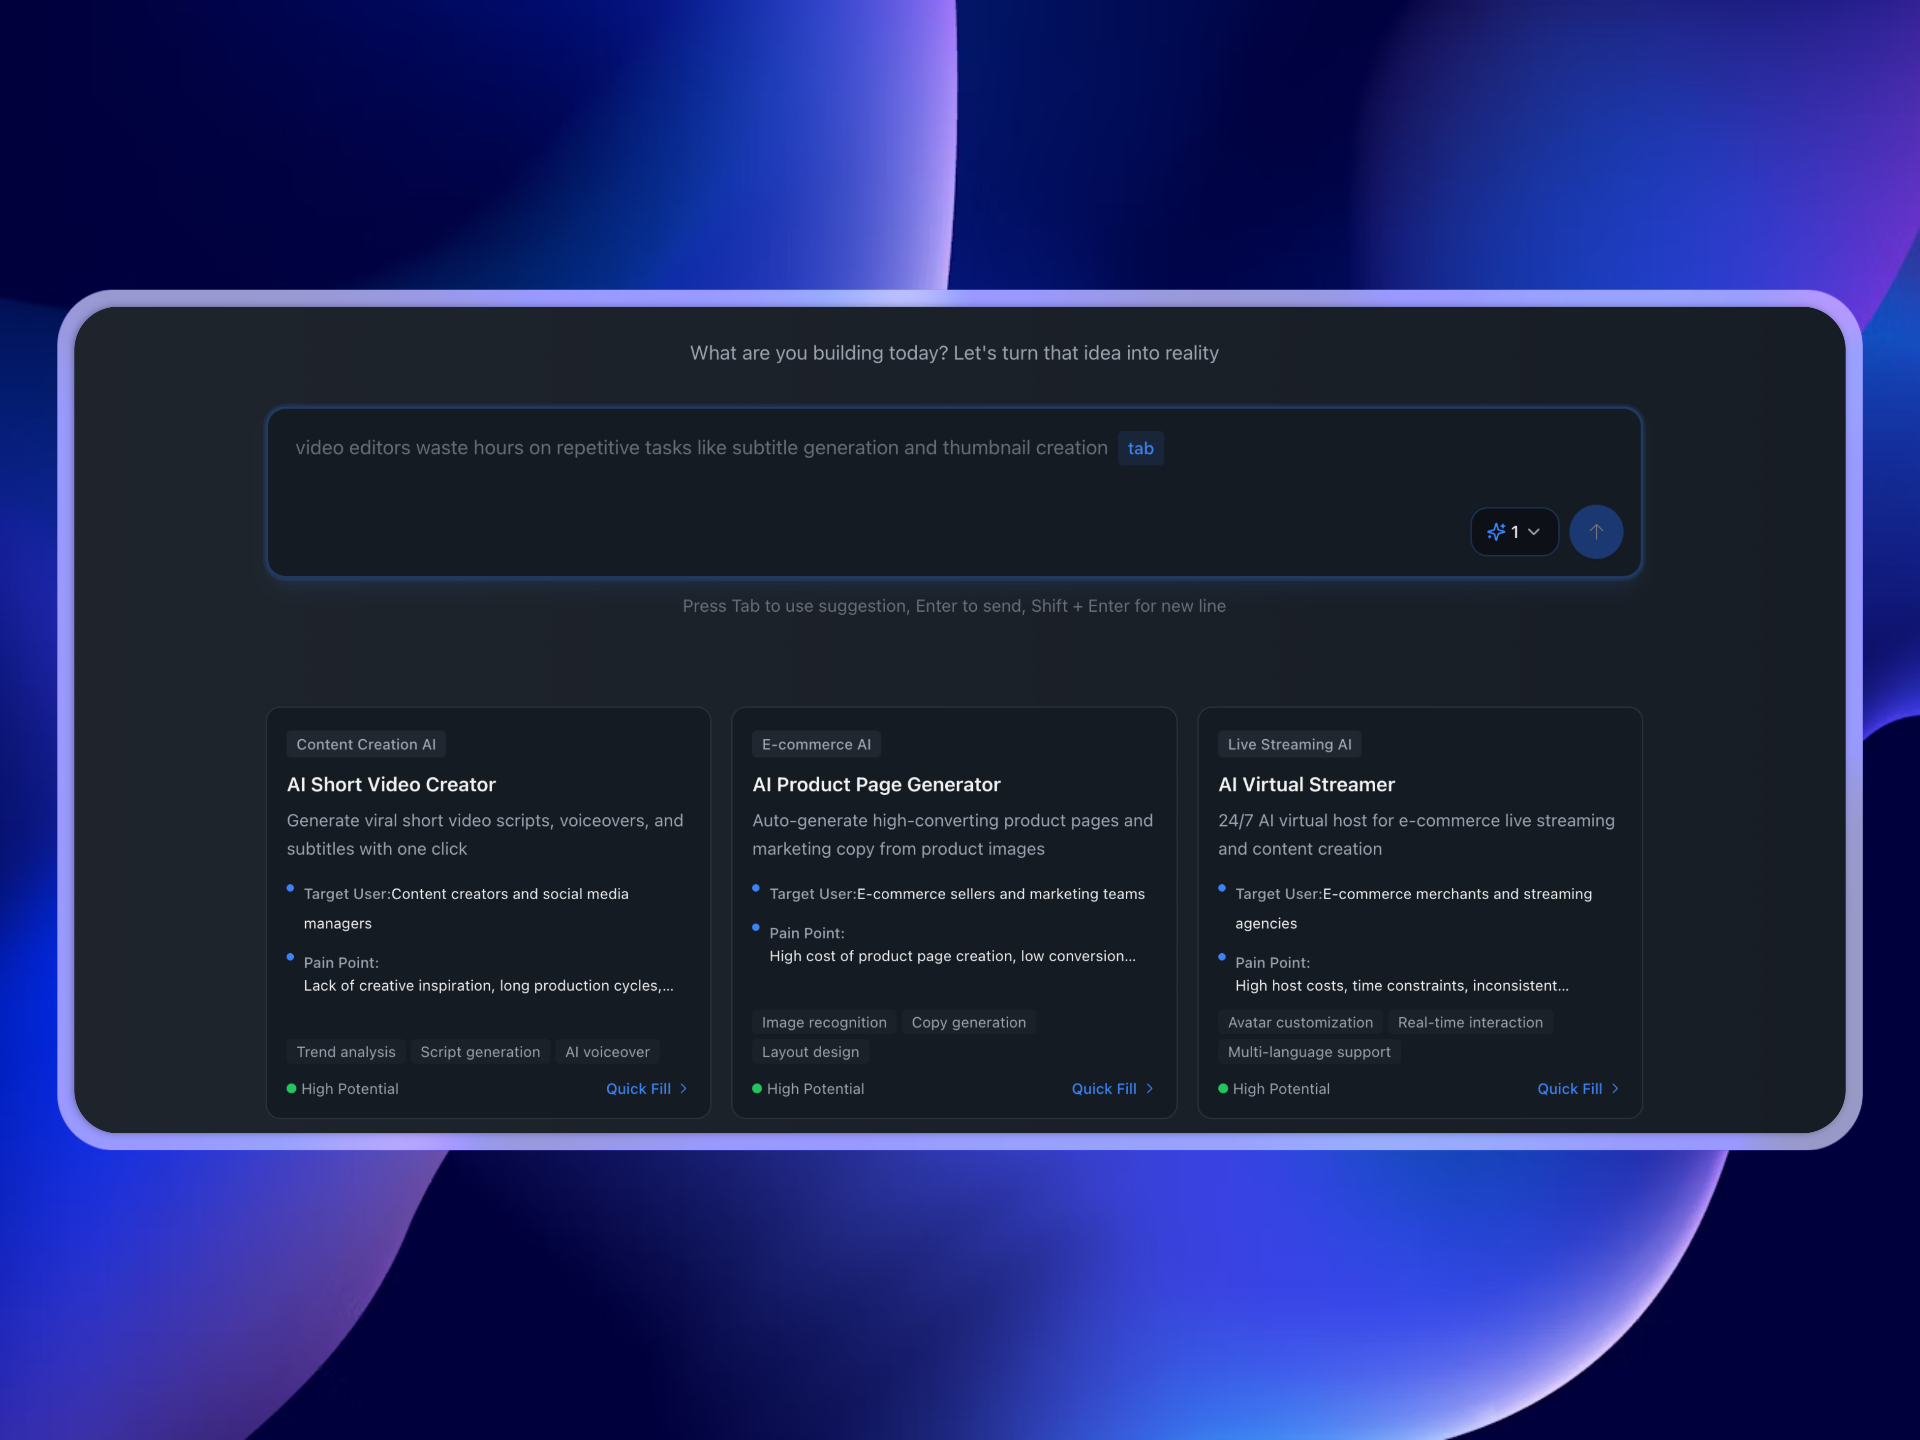
Task: Select the Copy generation feature tag
Action: (968, 1022)
